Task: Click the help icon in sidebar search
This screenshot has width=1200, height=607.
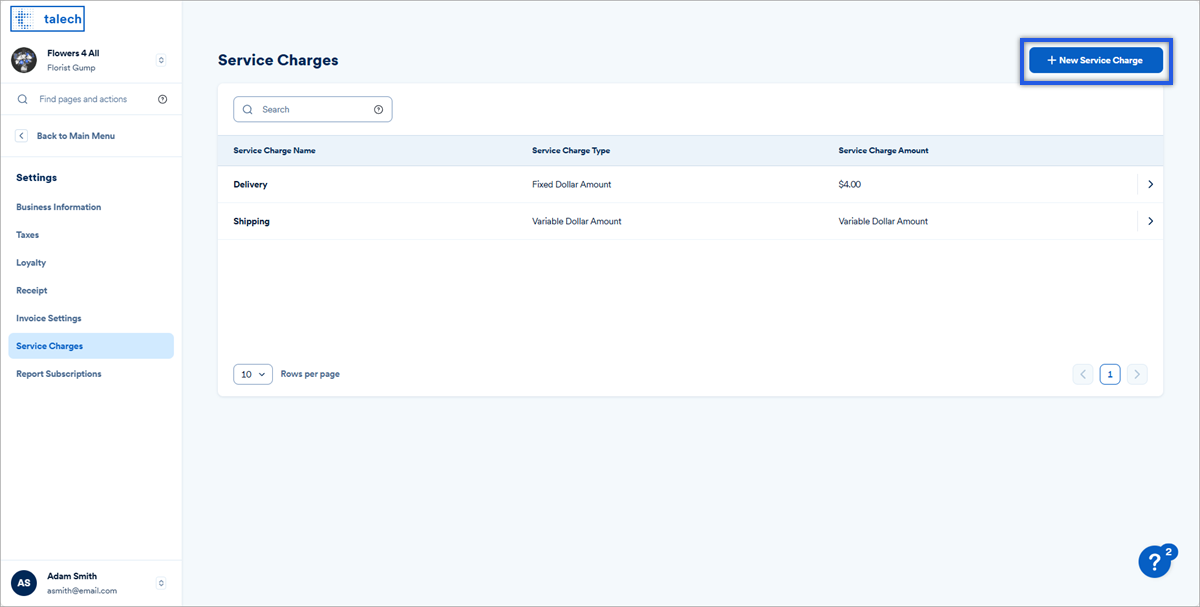Action: pos(163,99)
